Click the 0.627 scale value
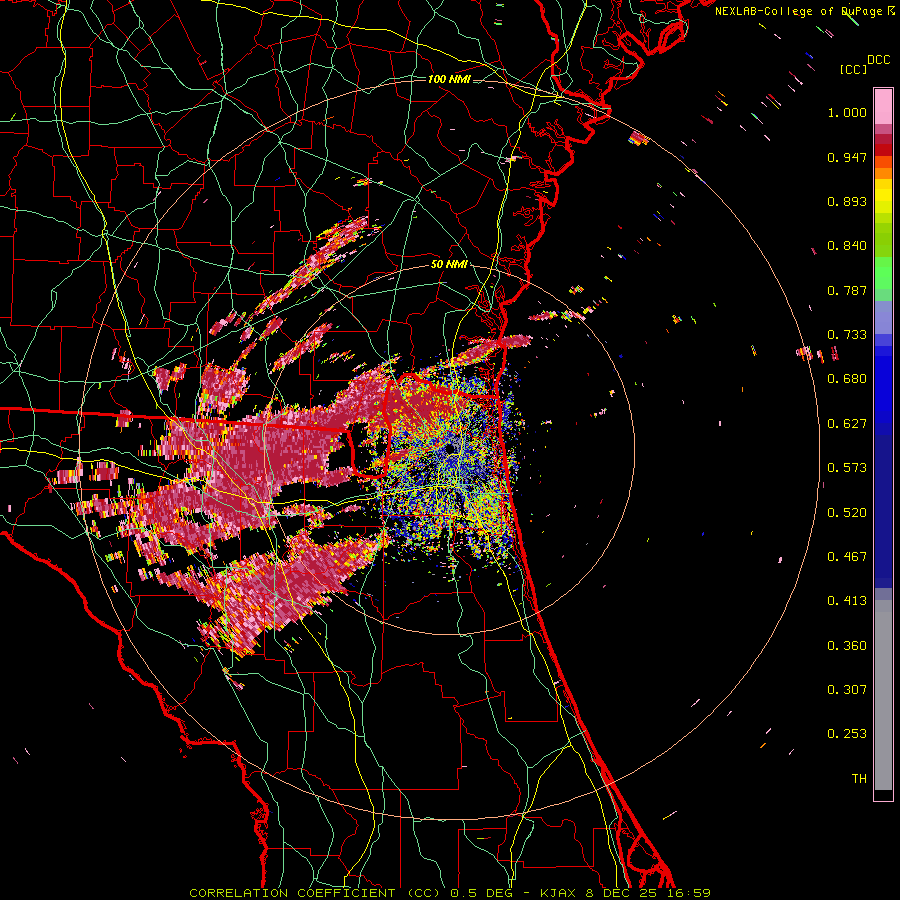This screenshot has width=900, height=900. click(x=847, y=424)
